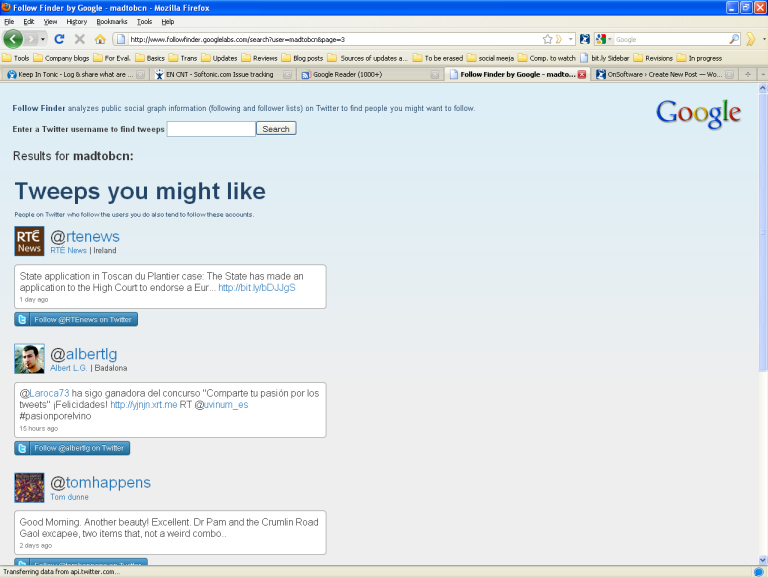Image resolution: width=768 pixels, height=578 pixels.
Task: Click the blue toolbar icon beside the search box
Action: (584, 39)
